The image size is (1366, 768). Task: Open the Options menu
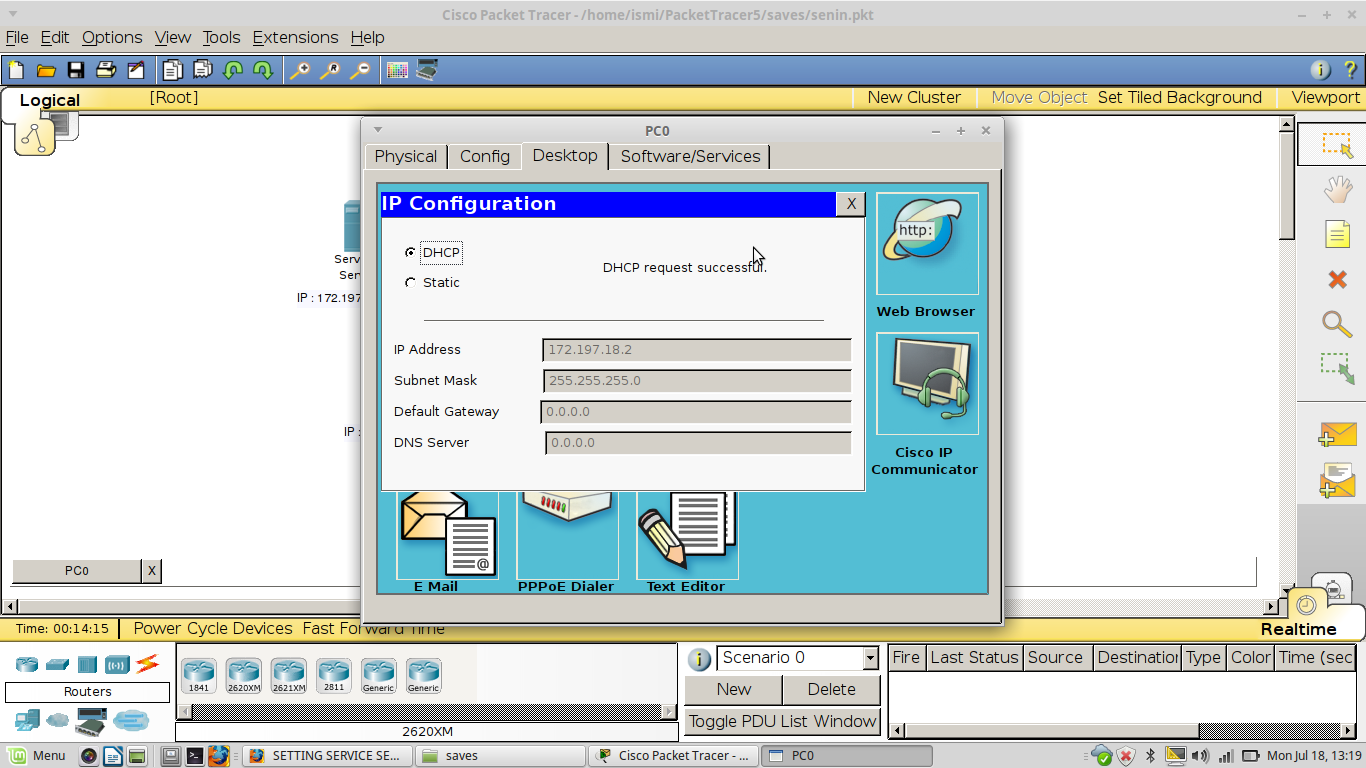click(112, 37)
